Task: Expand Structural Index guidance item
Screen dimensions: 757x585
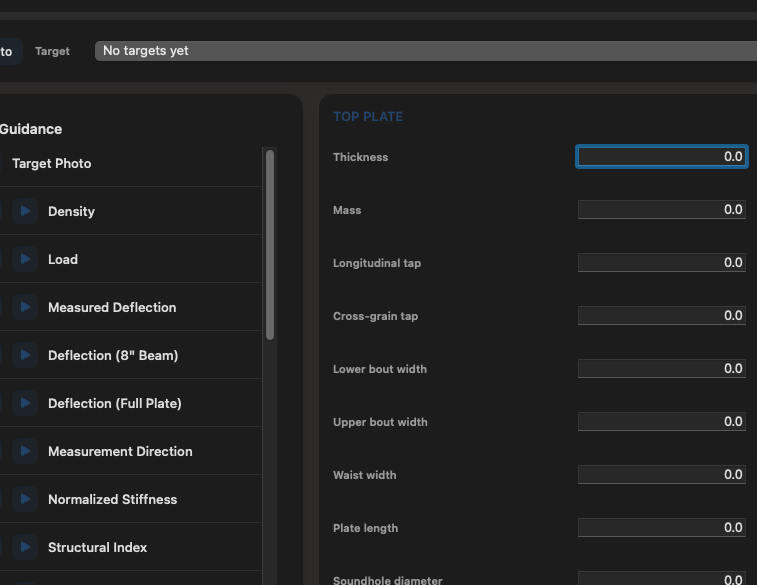Action: [x=25, y=547]
